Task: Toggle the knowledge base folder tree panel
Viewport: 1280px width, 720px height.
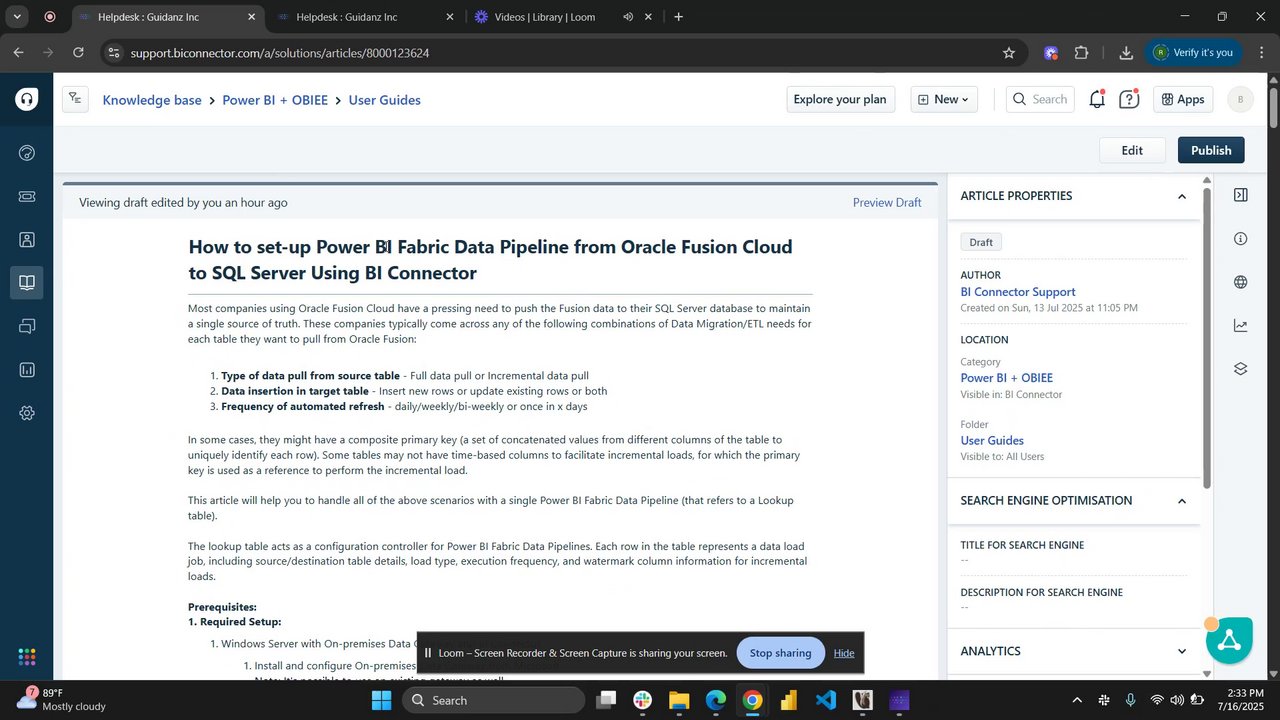Action: 76,99
